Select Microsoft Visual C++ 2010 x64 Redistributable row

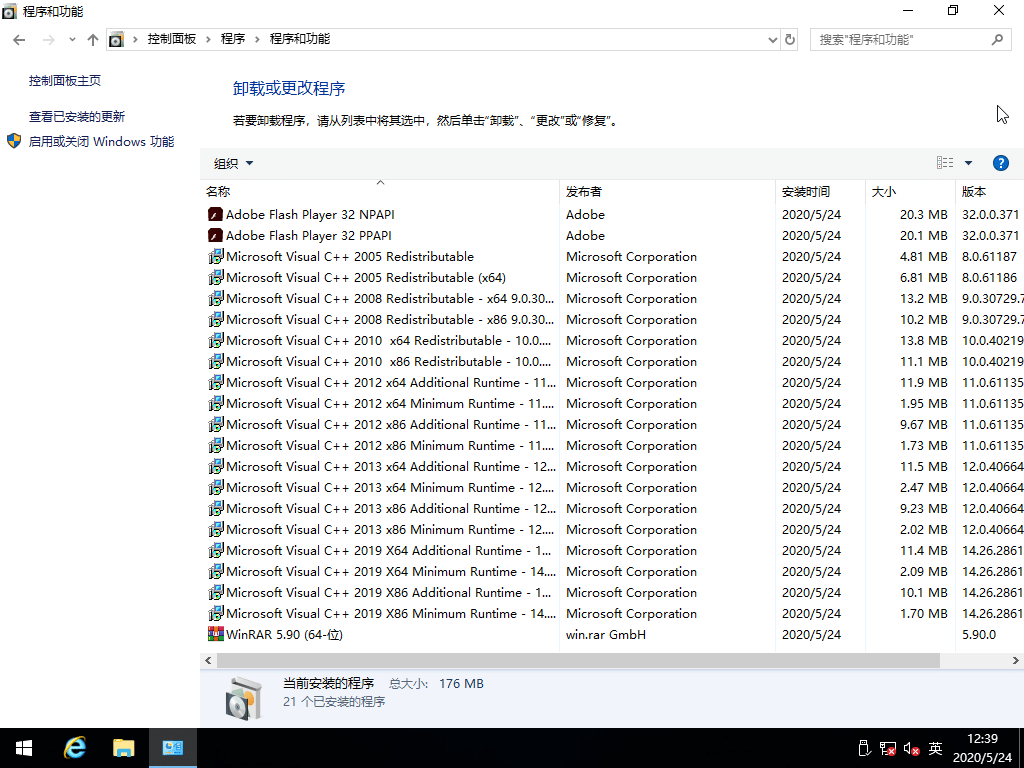coord(612,340)
